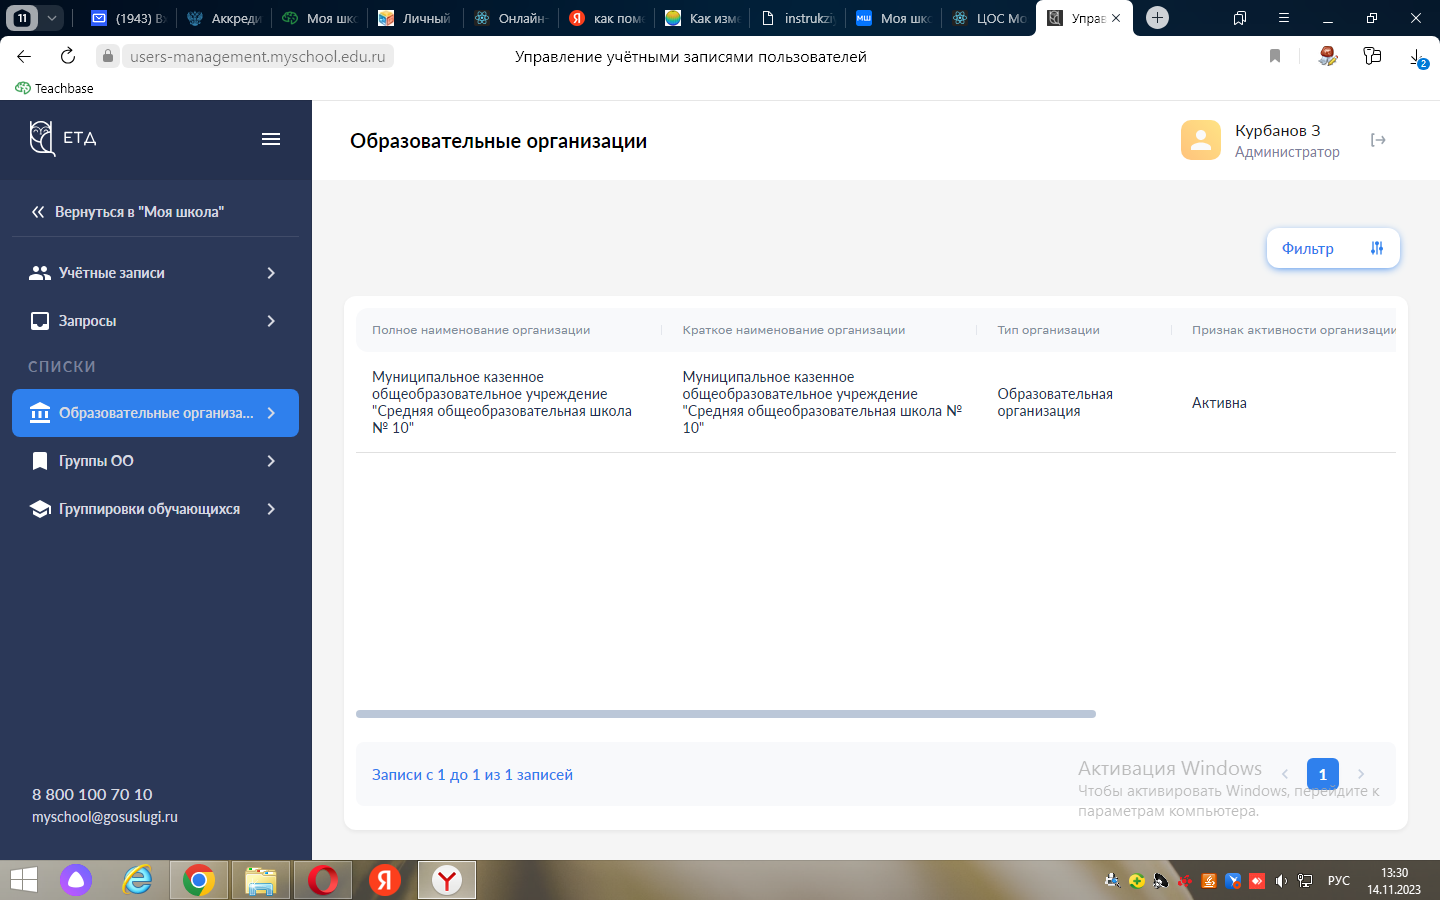Screen dimensions: 1440x900
Task: Click Записи с 1 до 1 из 1 записей text
Action: tap(472, 775)
